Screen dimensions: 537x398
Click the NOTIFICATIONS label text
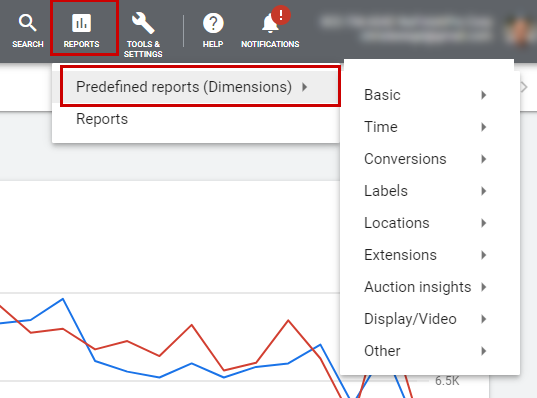[270, 44]
